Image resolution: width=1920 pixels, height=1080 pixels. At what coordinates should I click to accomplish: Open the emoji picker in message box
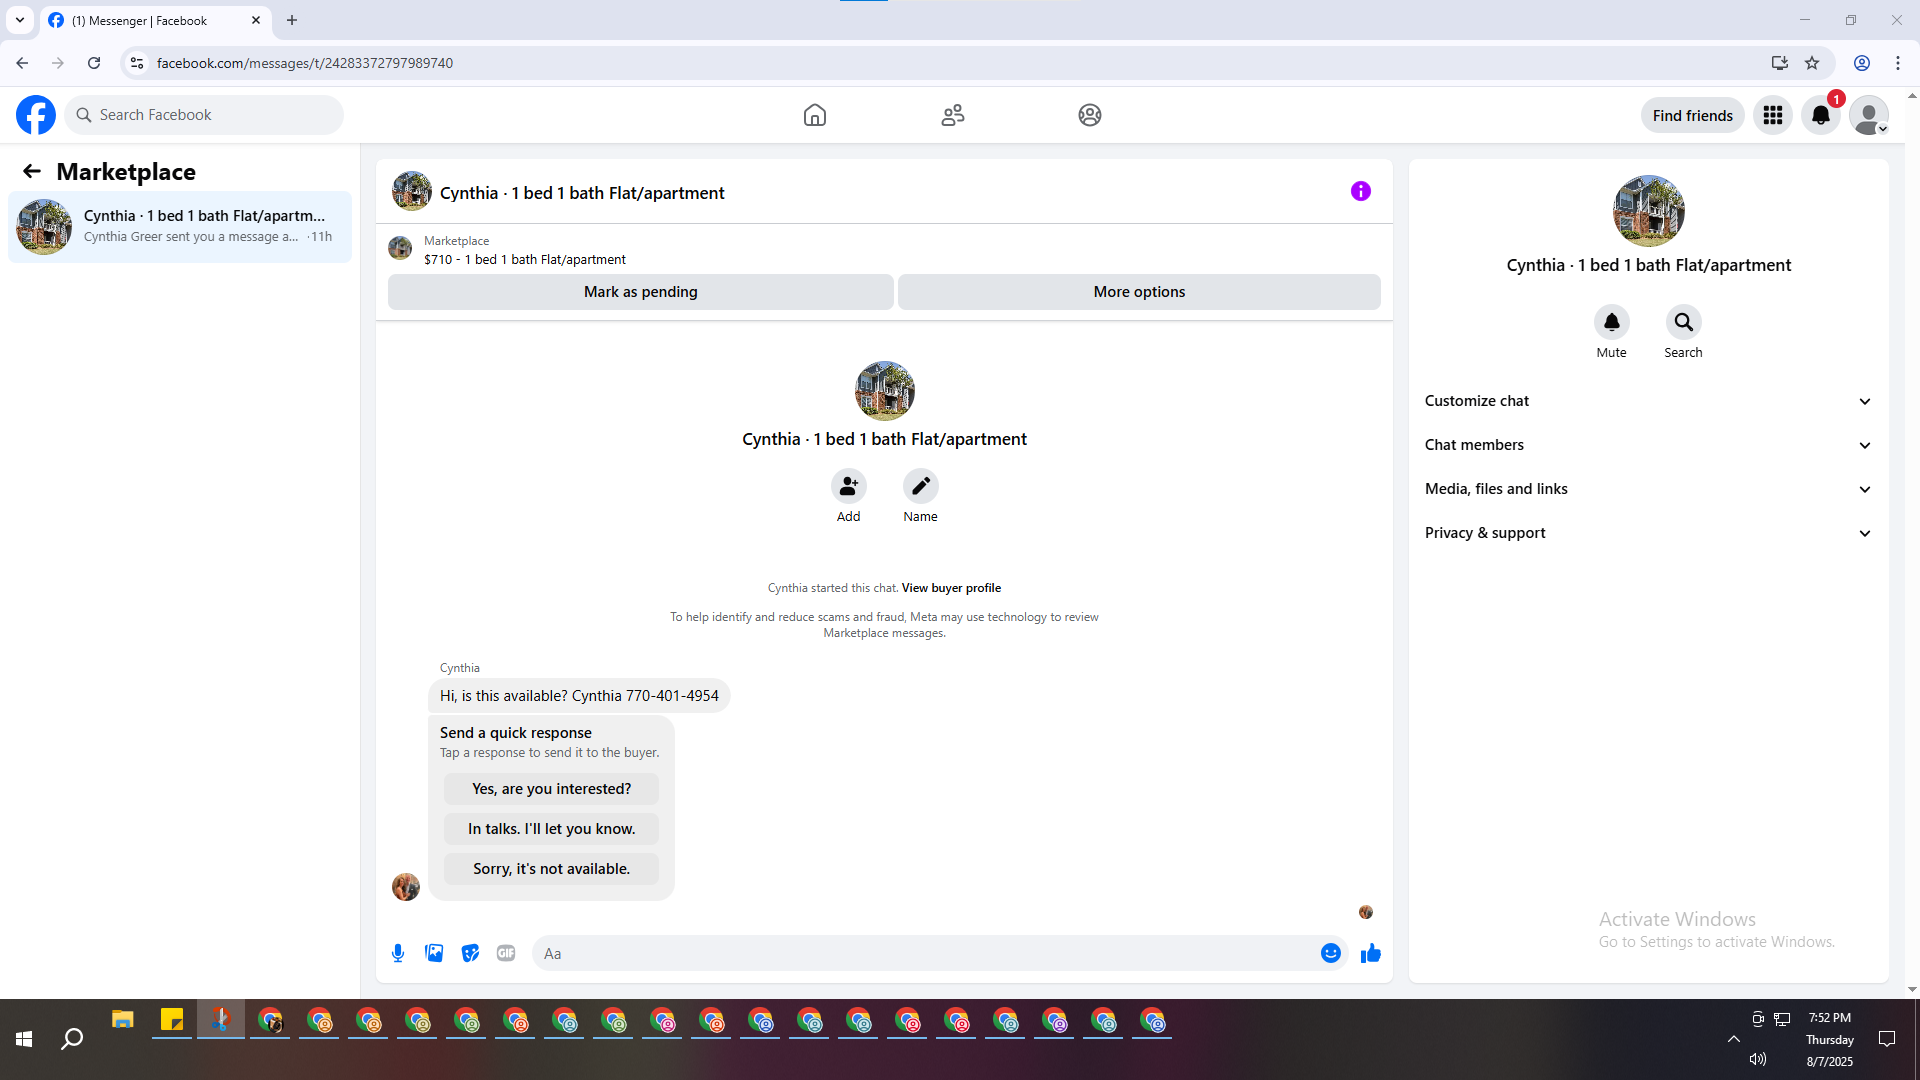click(1331, 954)
